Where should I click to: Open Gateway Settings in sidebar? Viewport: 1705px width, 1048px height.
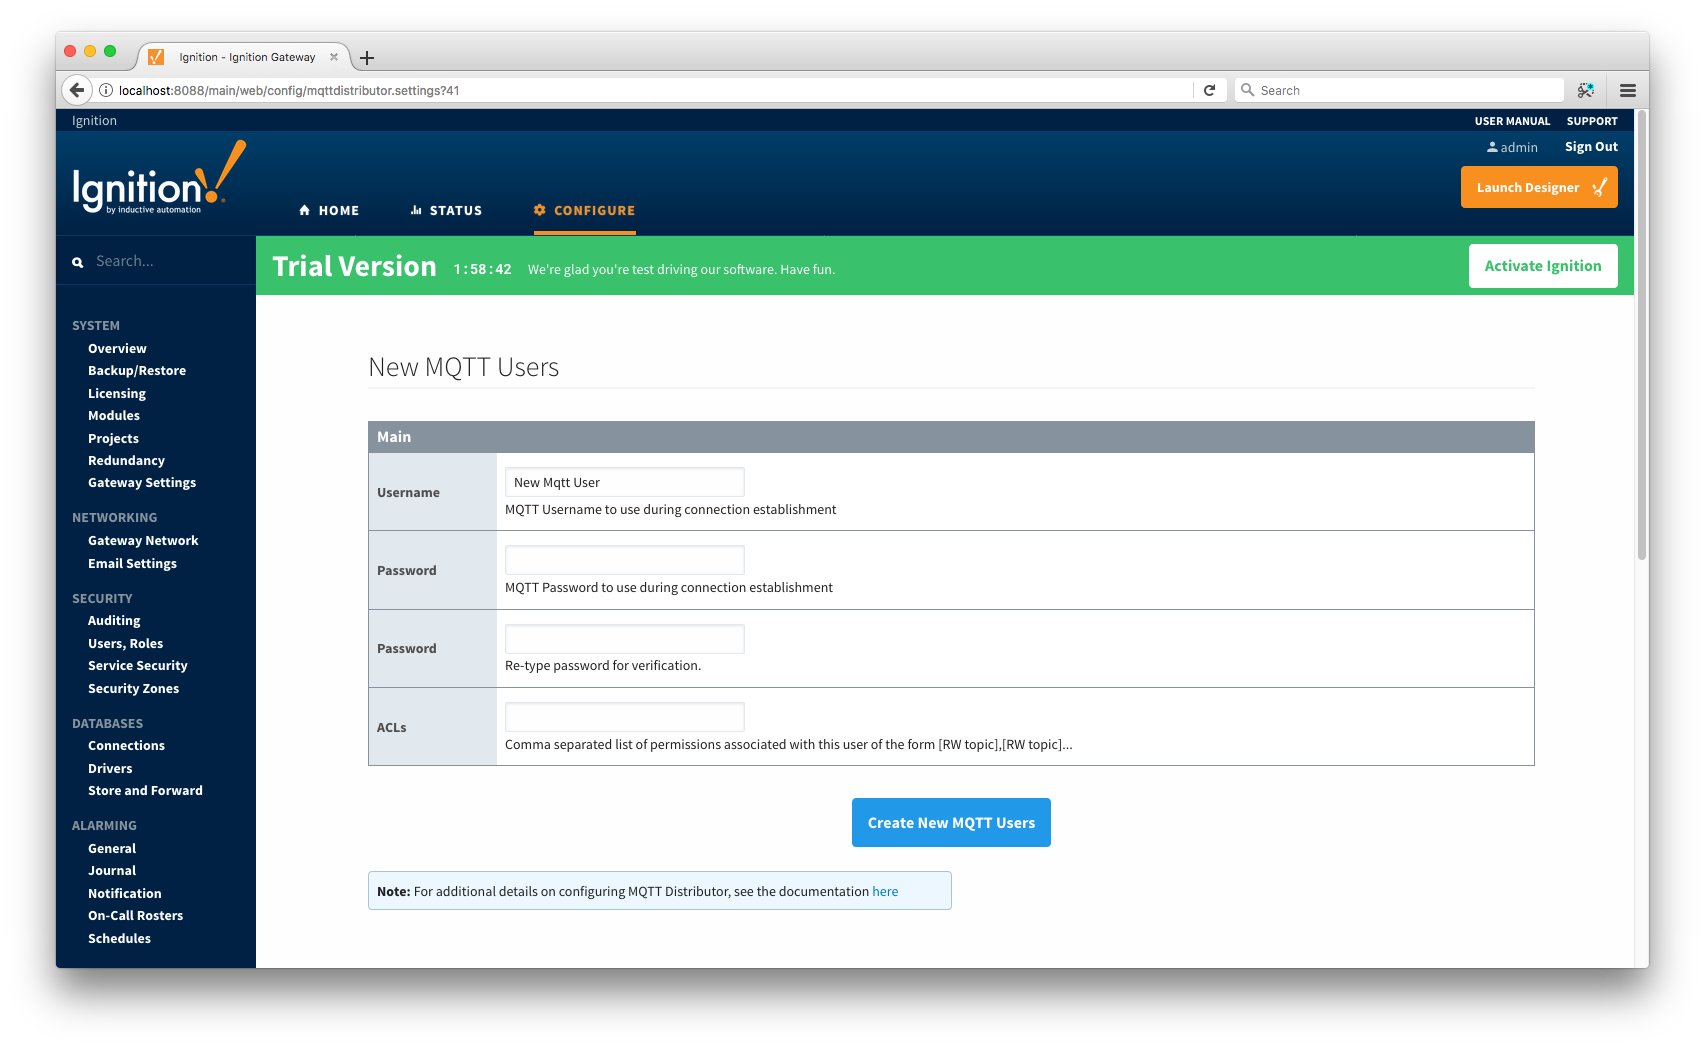[x=142, y=482]
